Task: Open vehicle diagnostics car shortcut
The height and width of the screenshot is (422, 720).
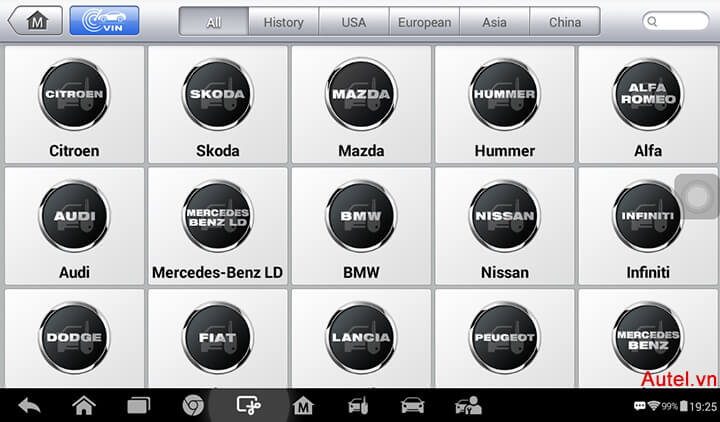Action: [x=412, y=406]
